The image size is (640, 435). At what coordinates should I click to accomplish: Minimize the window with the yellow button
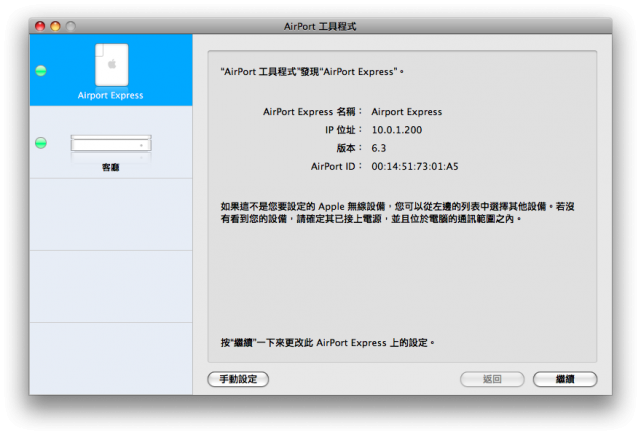[x=55, y=26]
